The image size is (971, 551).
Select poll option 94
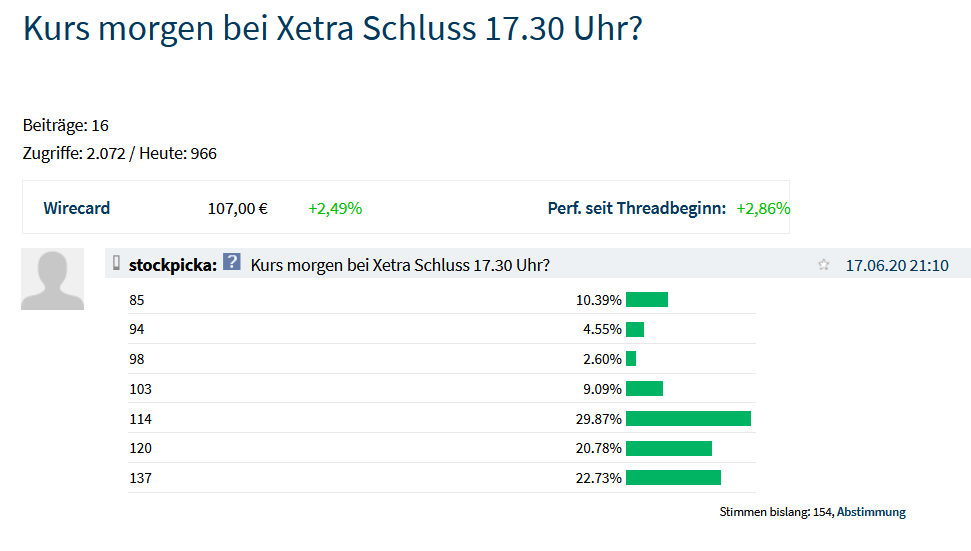point(138,329)
